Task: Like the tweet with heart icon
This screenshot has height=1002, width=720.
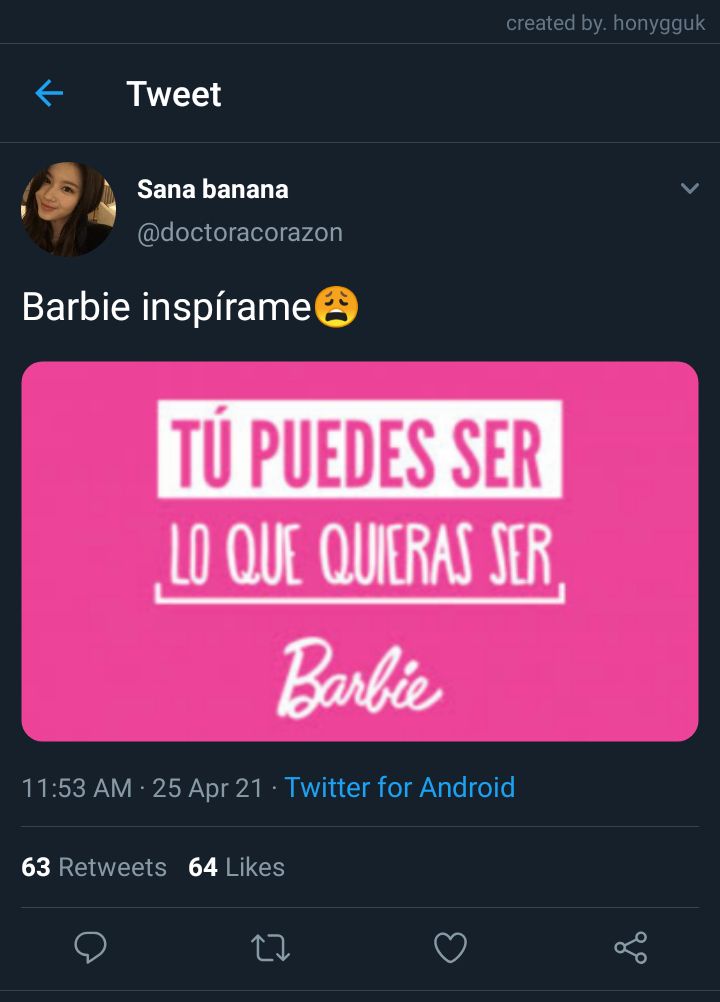Action: [x=450, y=947]
